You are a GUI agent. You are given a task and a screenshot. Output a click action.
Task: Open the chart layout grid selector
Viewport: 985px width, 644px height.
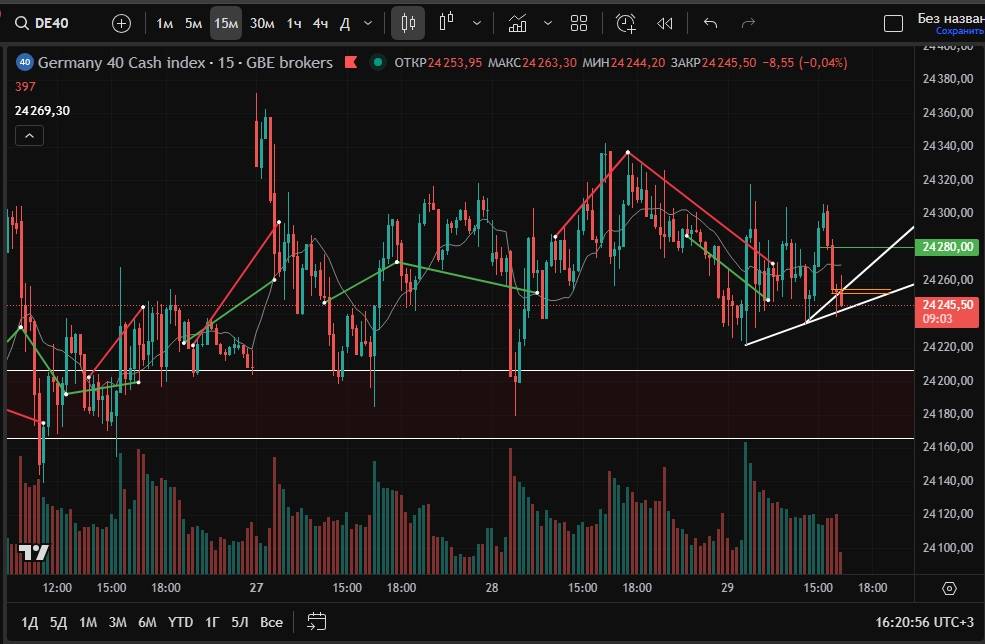[578, 23]
